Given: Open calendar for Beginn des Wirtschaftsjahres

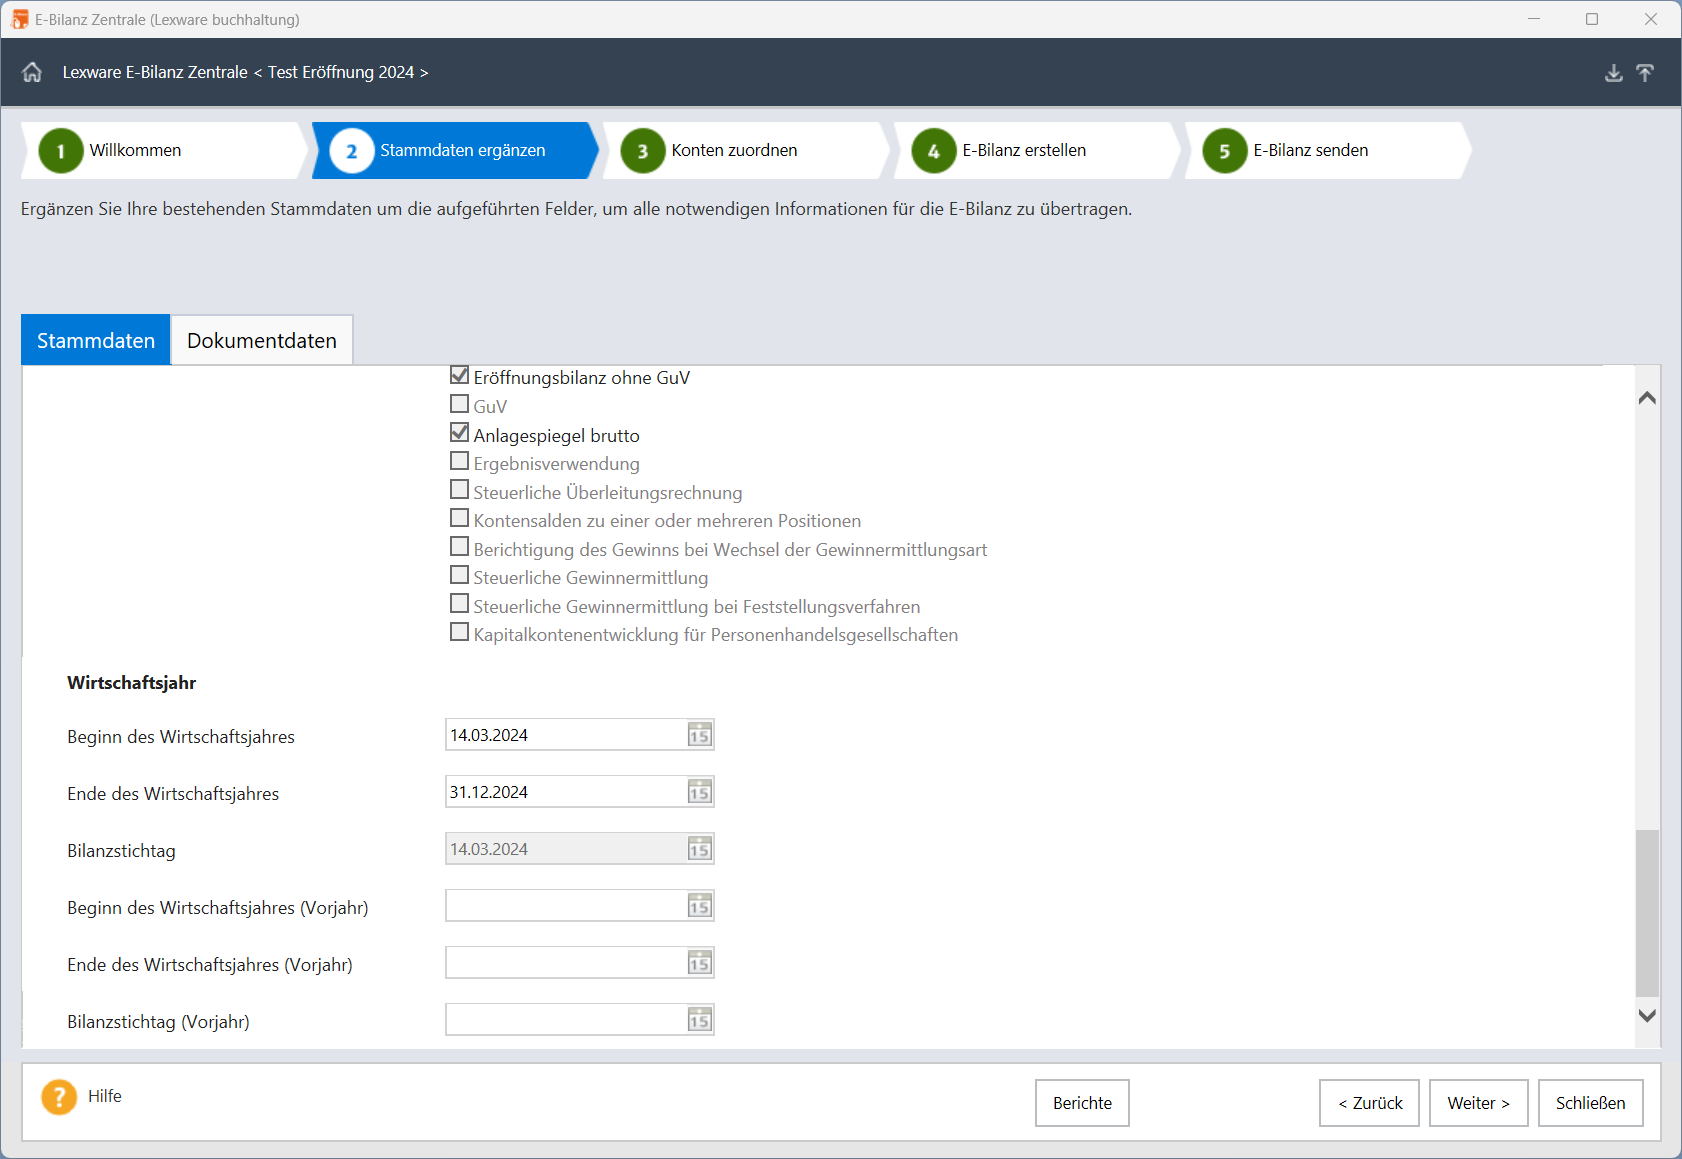Looking at the screenshot, I should coord(699,735).
